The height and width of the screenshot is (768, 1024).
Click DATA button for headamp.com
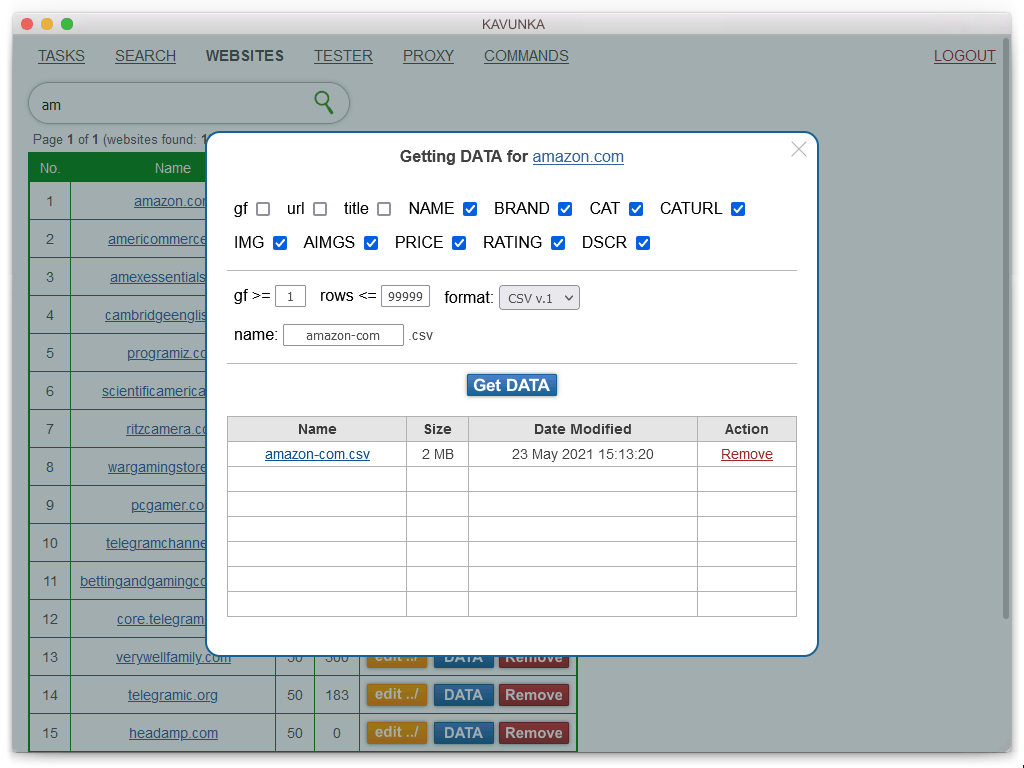tap(464, 733)
